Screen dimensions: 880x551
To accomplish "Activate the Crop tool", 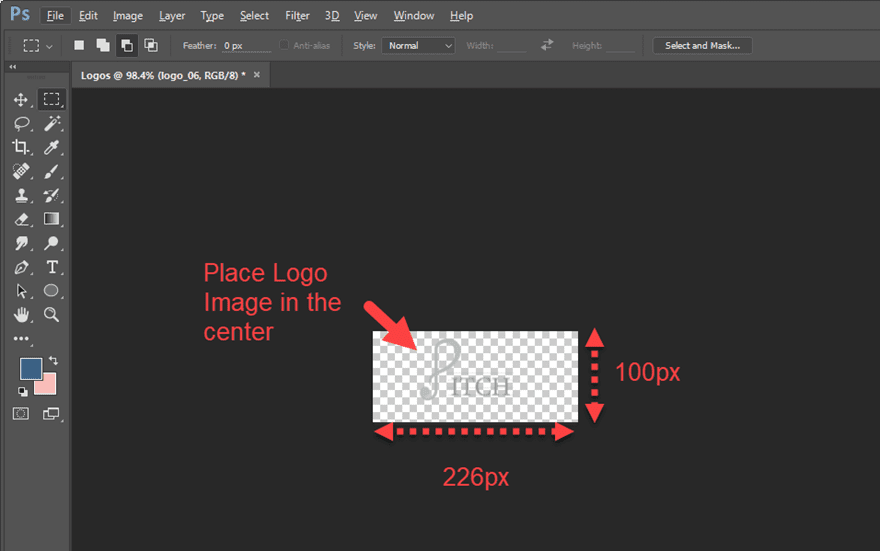I will [21, 147].
